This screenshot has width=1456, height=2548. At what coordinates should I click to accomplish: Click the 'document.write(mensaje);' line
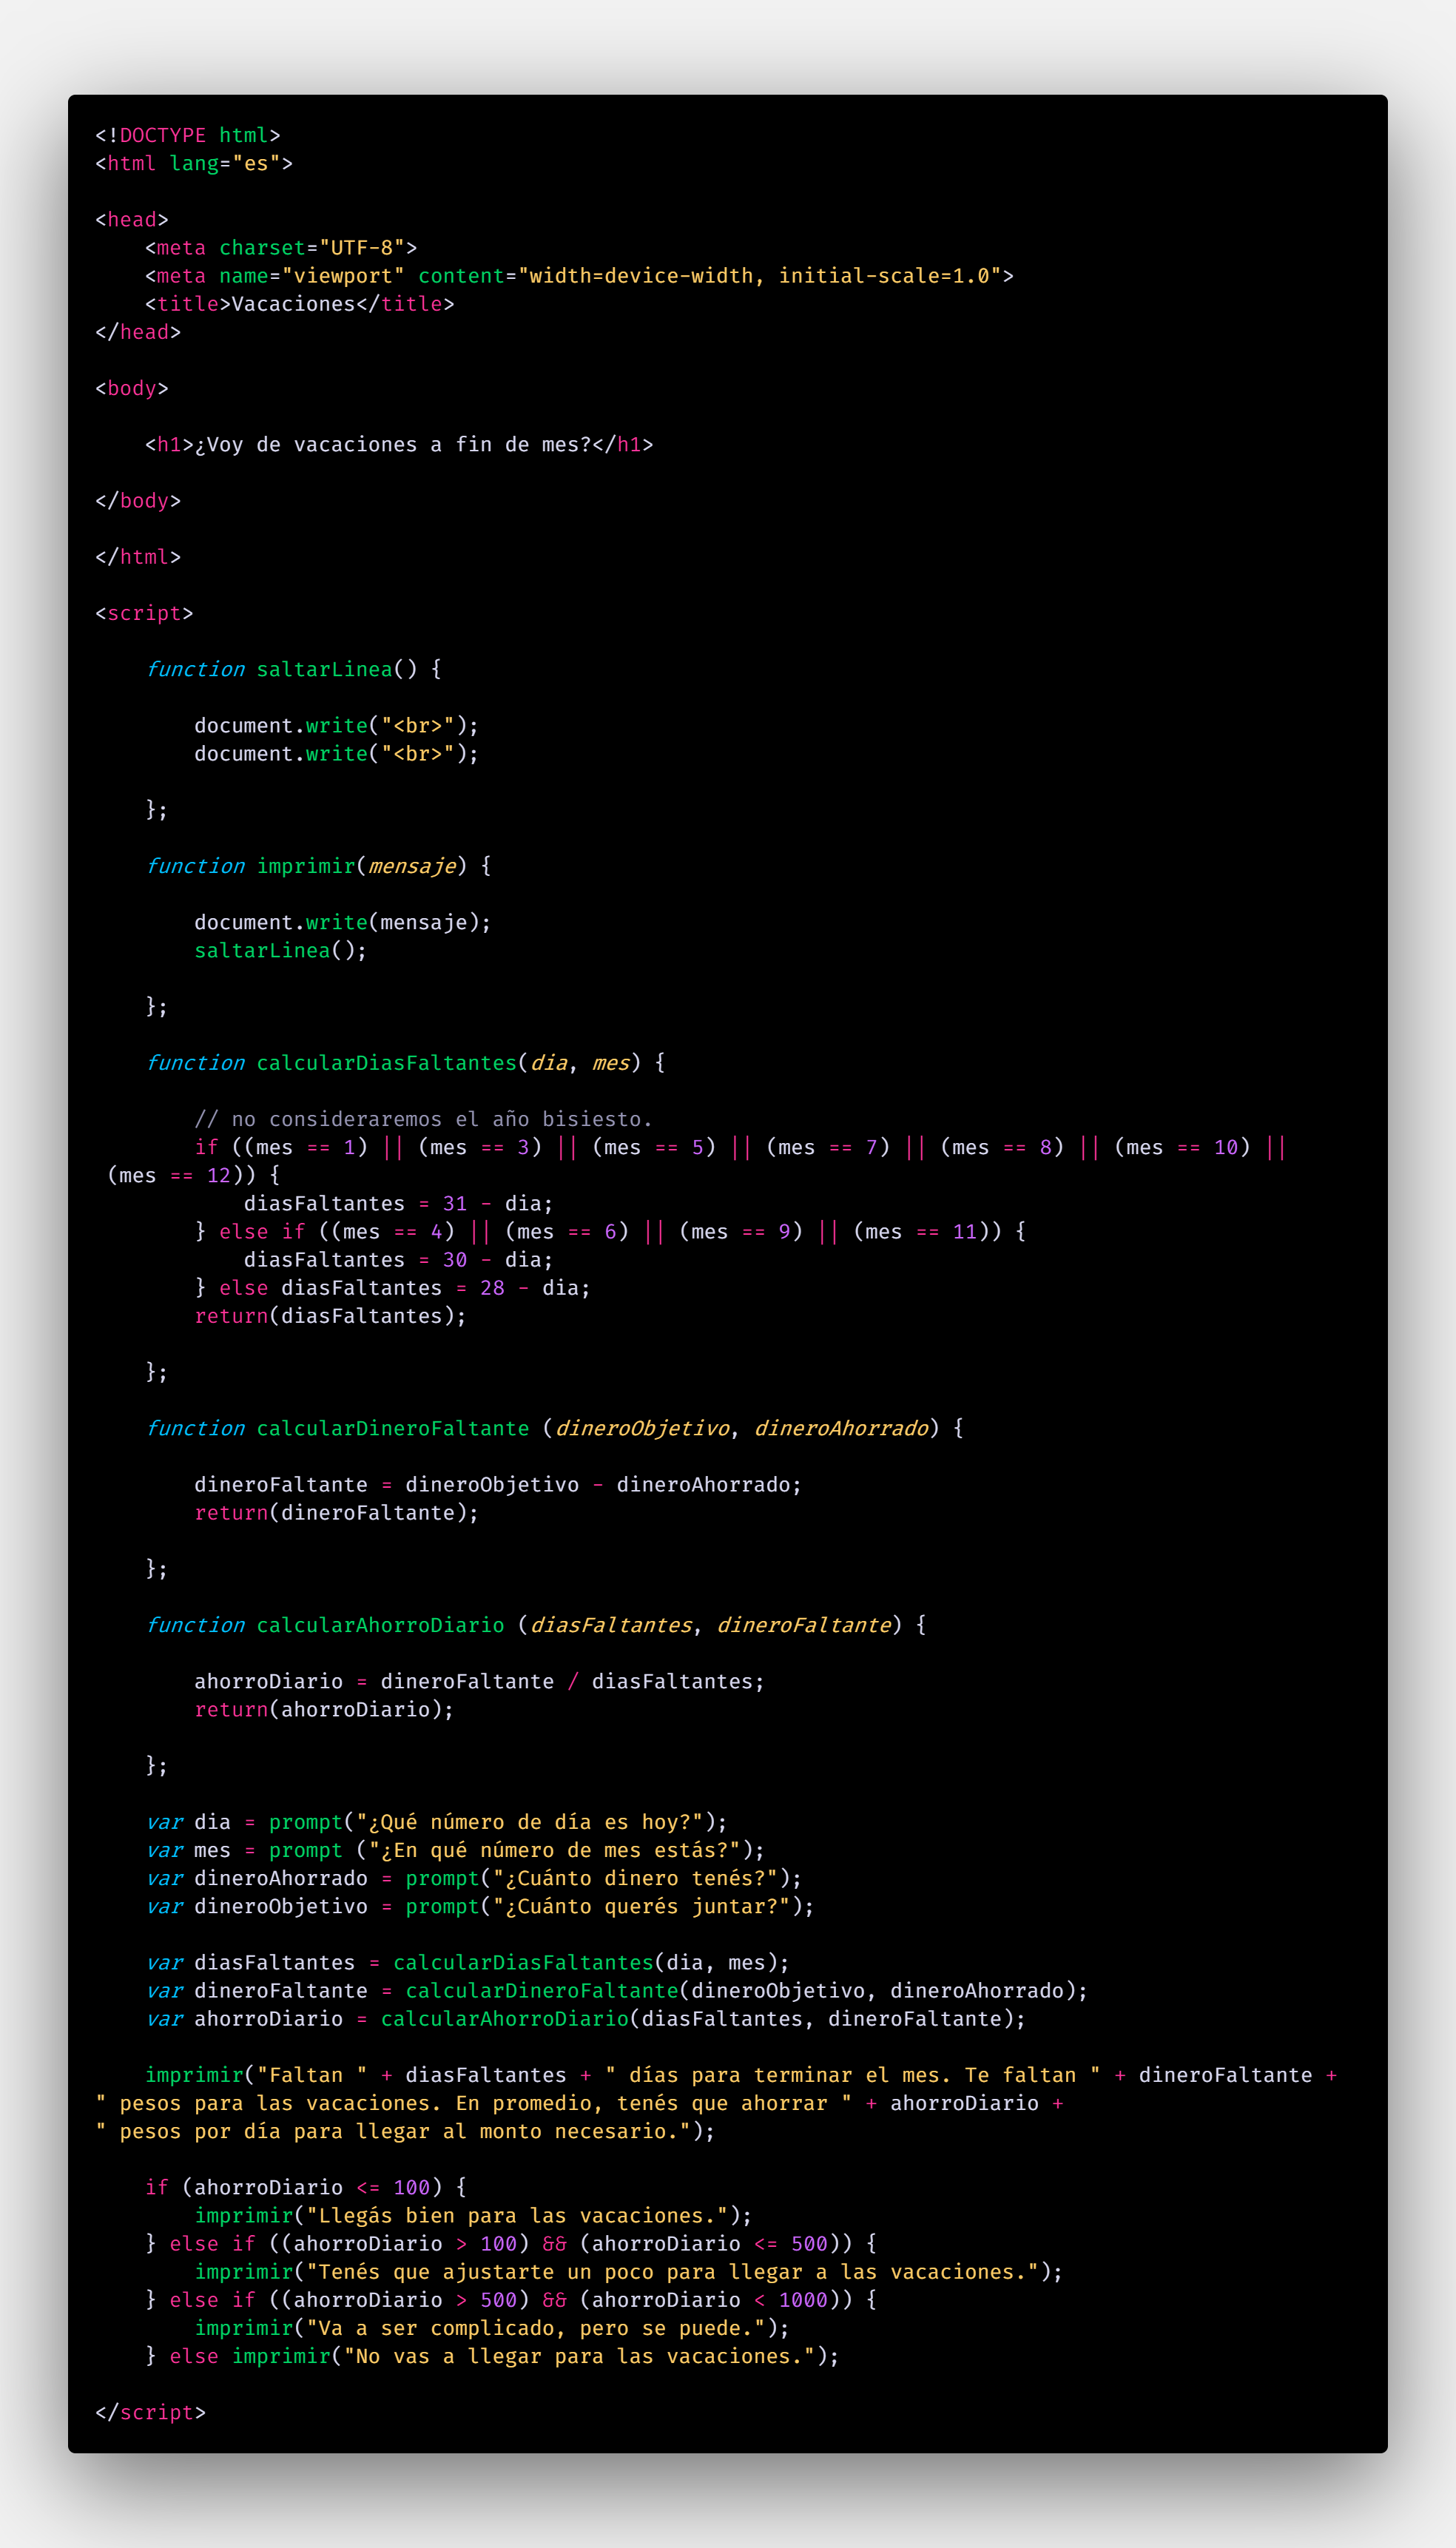coord(343,922)
